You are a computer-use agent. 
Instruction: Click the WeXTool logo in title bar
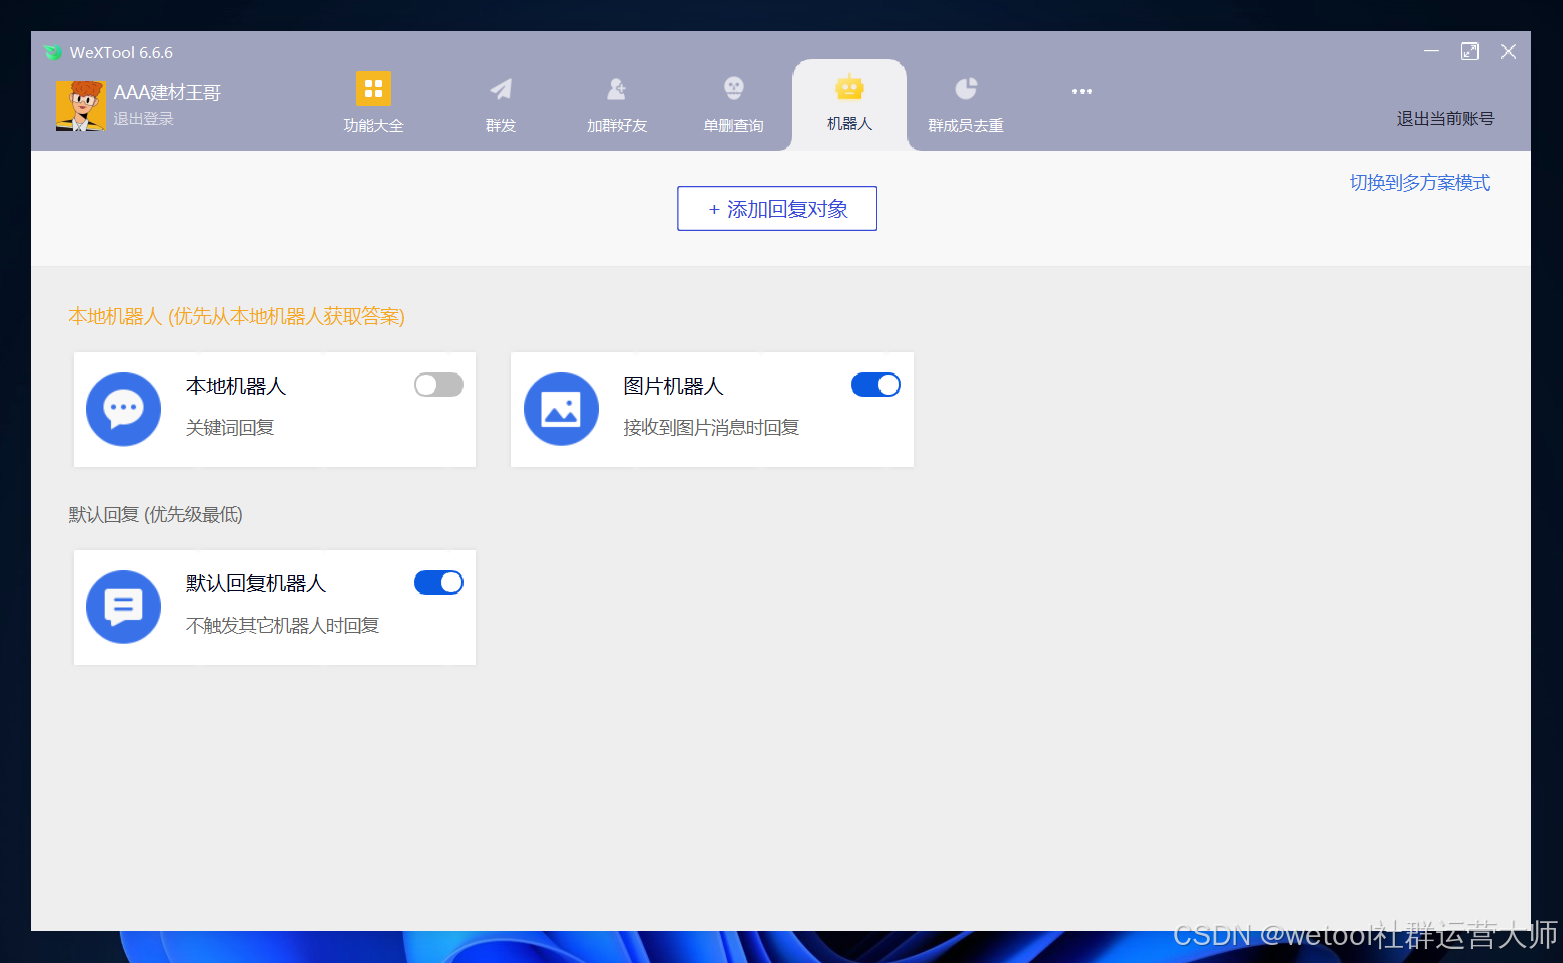pyautogui.click(x=53, y=52)
